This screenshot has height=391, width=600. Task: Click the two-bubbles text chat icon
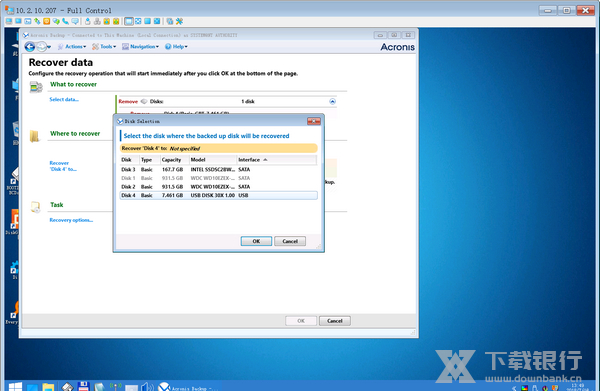point(56,21)
